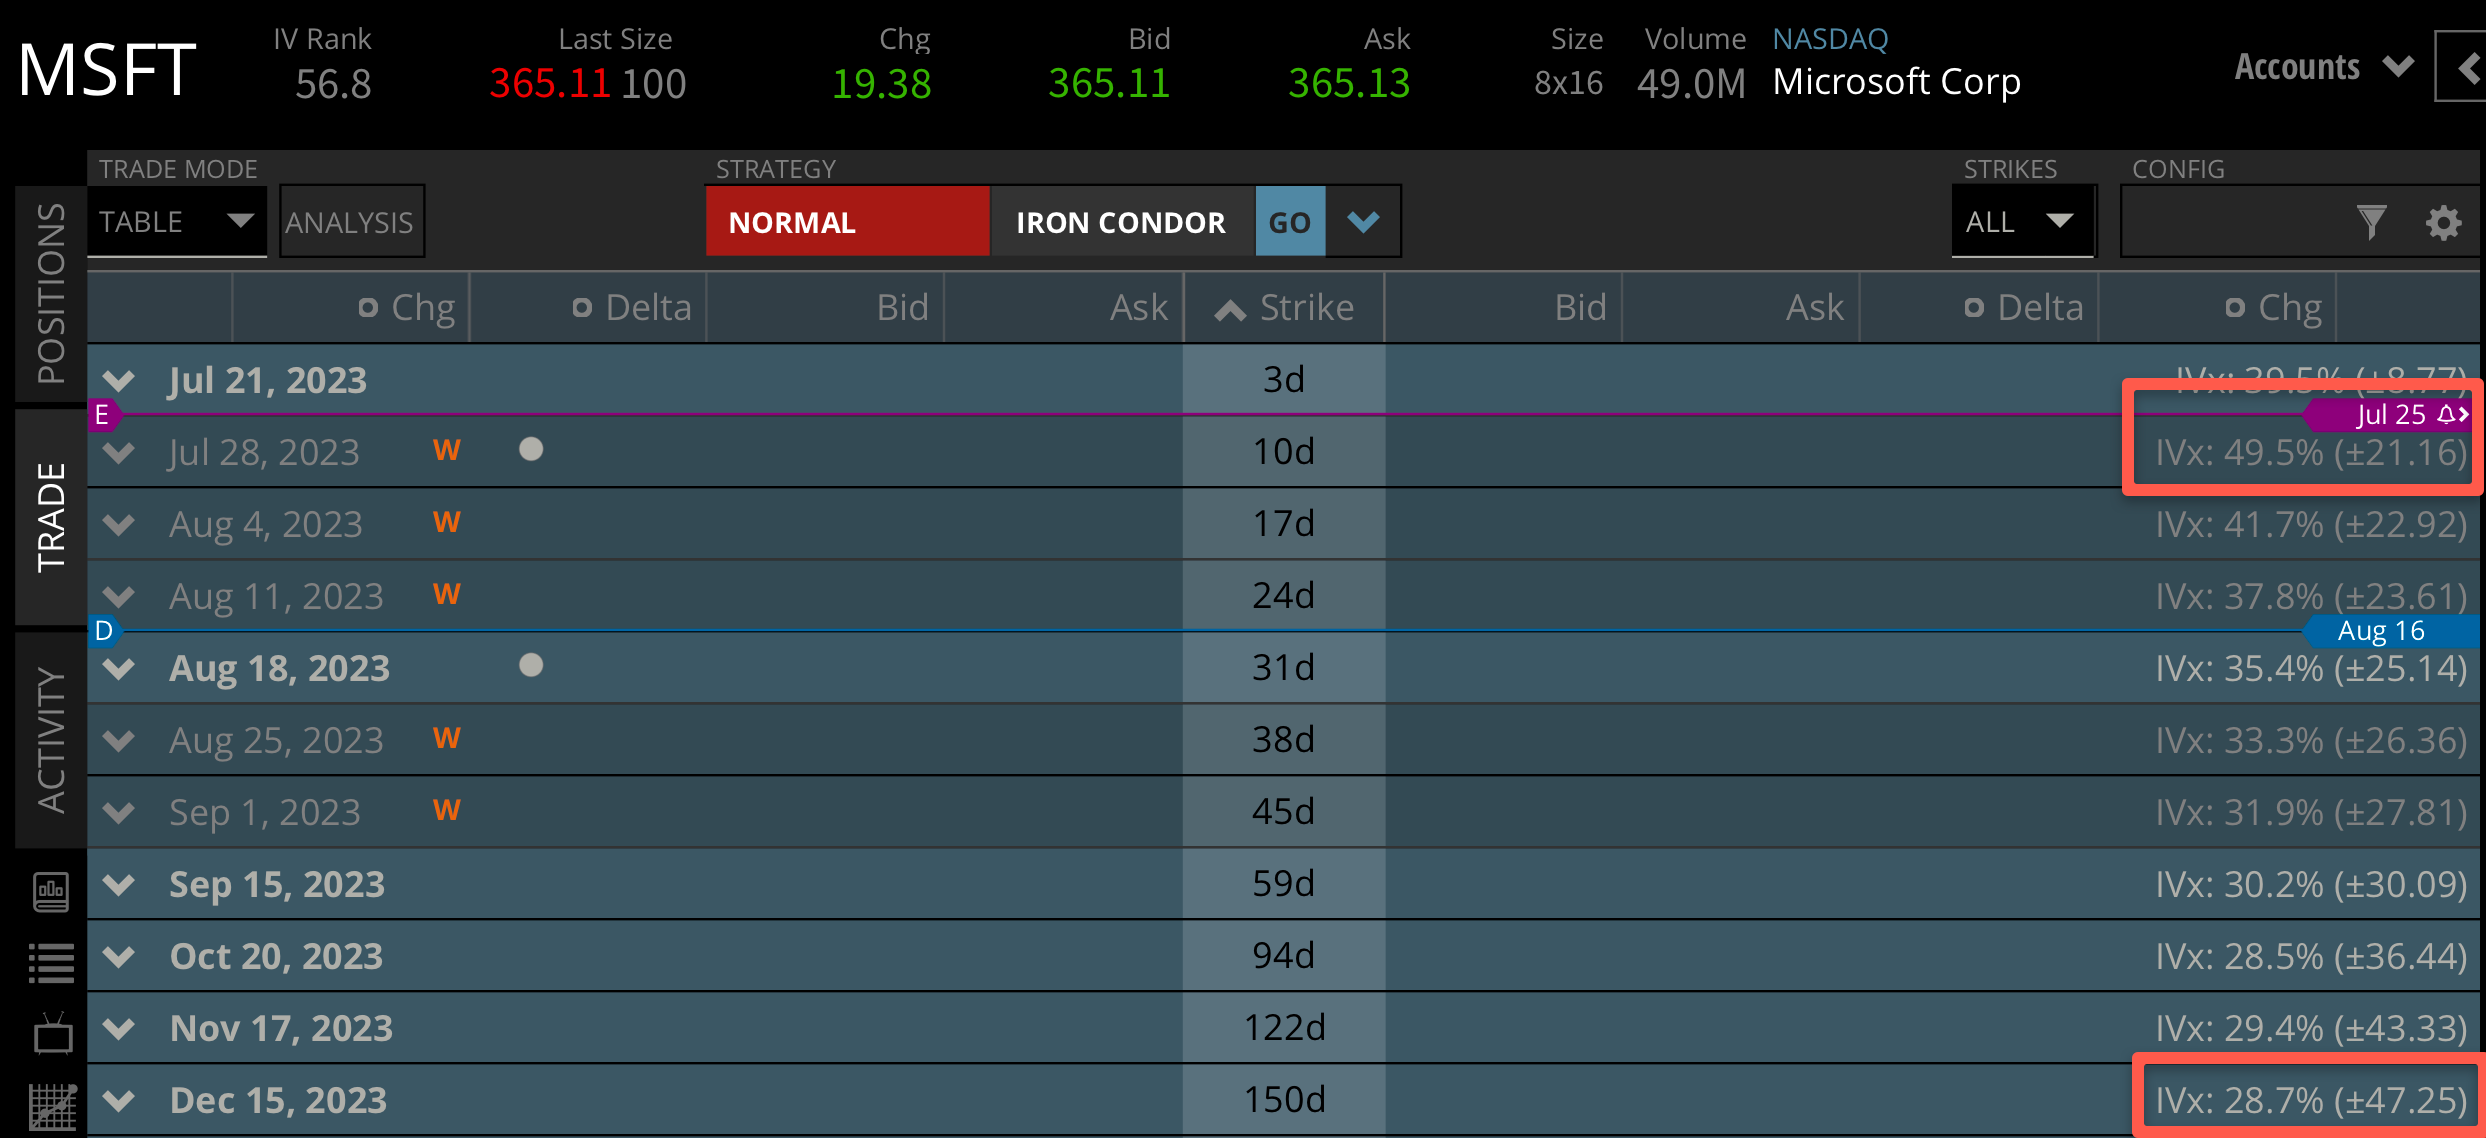Open the TV icon in left sidebar
Image resolution: width=2486 pixels, height=1138 pixels.
coord(51,1034)
